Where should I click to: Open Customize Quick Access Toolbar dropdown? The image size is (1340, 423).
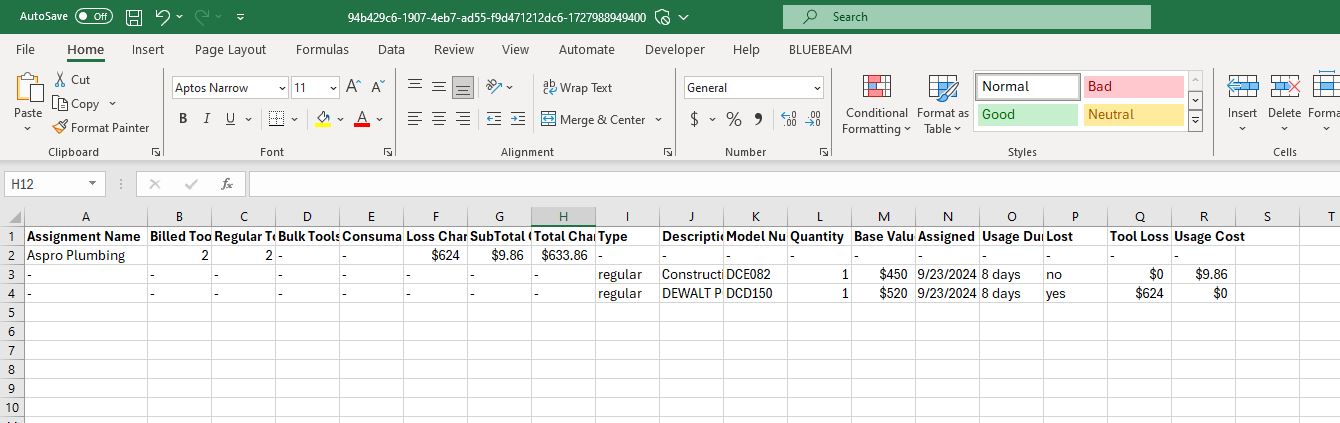pyautogui.click(x=241, y=17)
